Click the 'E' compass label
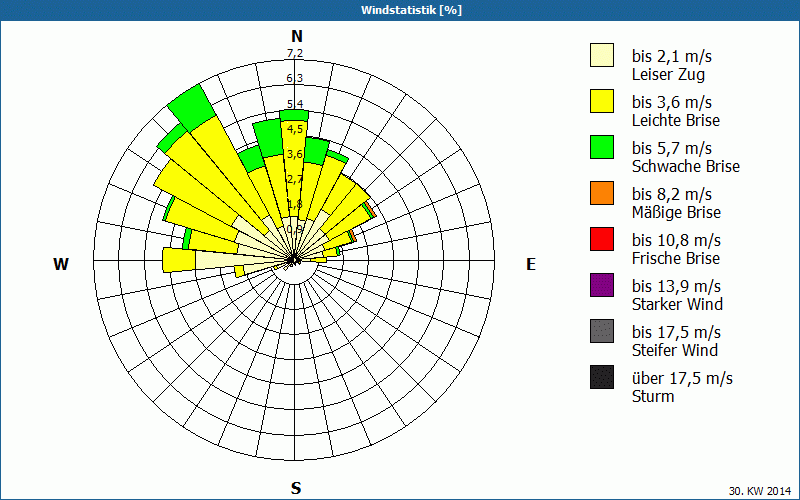 531,264
